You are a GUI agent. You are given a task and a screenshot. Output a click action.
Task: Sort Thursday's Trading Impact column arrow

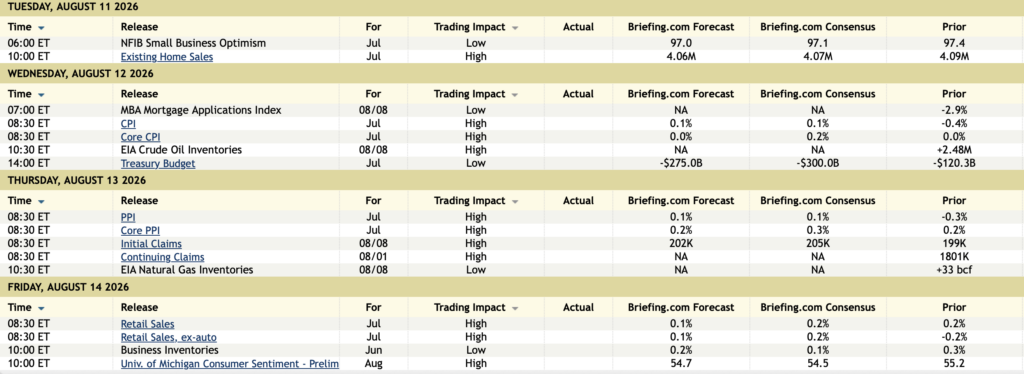pyautogui.click(x=515, y=202)
